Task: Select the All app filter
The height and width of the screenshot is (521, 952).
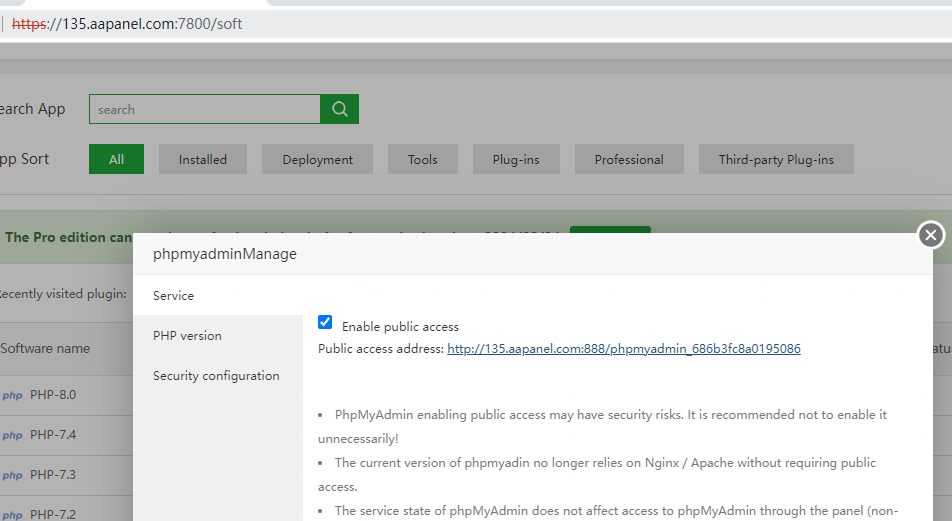Action: click(x=116, y=159)
